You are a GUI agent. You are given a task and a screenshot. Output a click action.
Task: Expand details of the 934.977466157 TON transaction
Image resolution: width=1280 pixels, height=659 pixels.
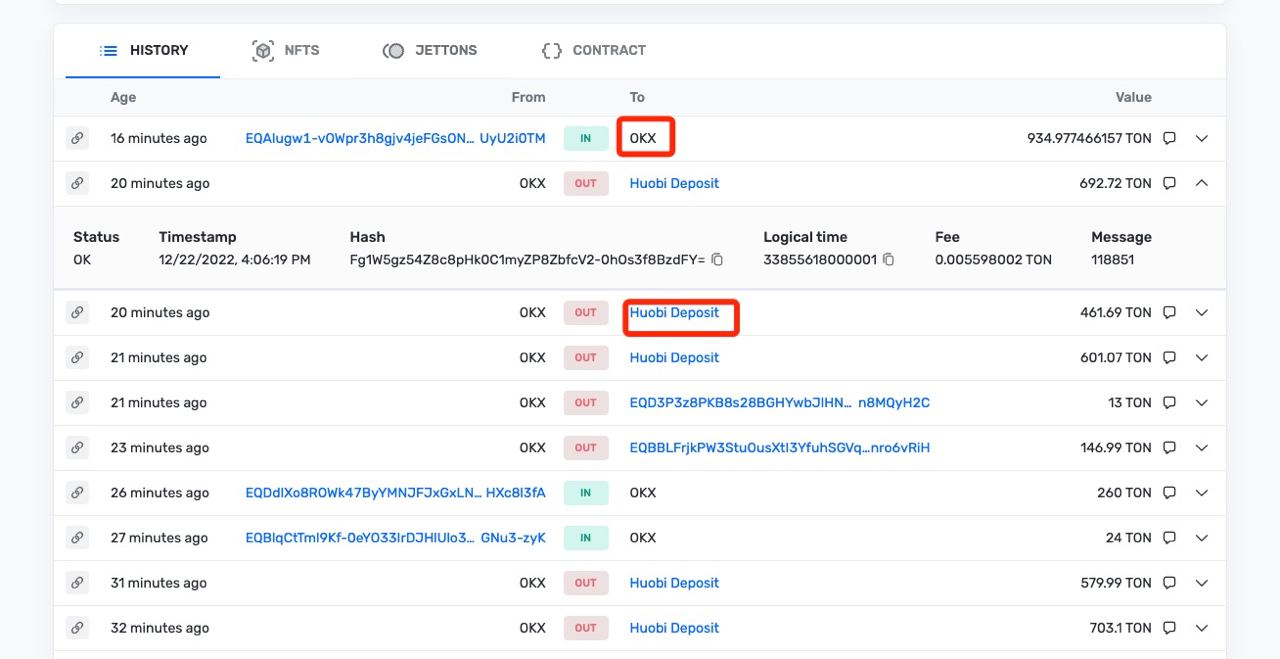pos(1202,139)
